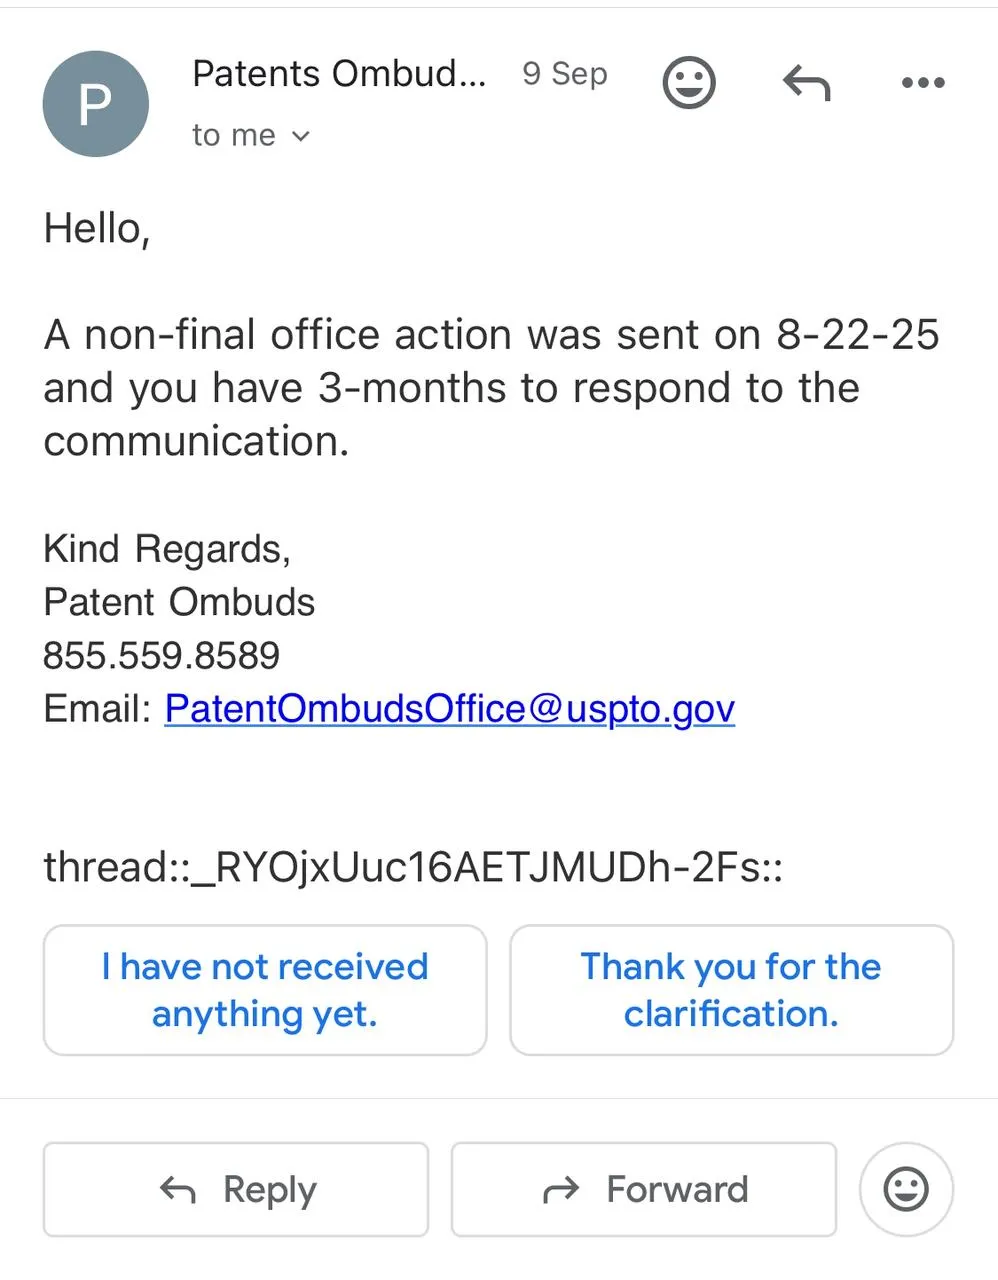The height and width of the screenshot is (1280, 998).
Task: Tap the 'Hello,' greeting line
Action: coord(97,229)
